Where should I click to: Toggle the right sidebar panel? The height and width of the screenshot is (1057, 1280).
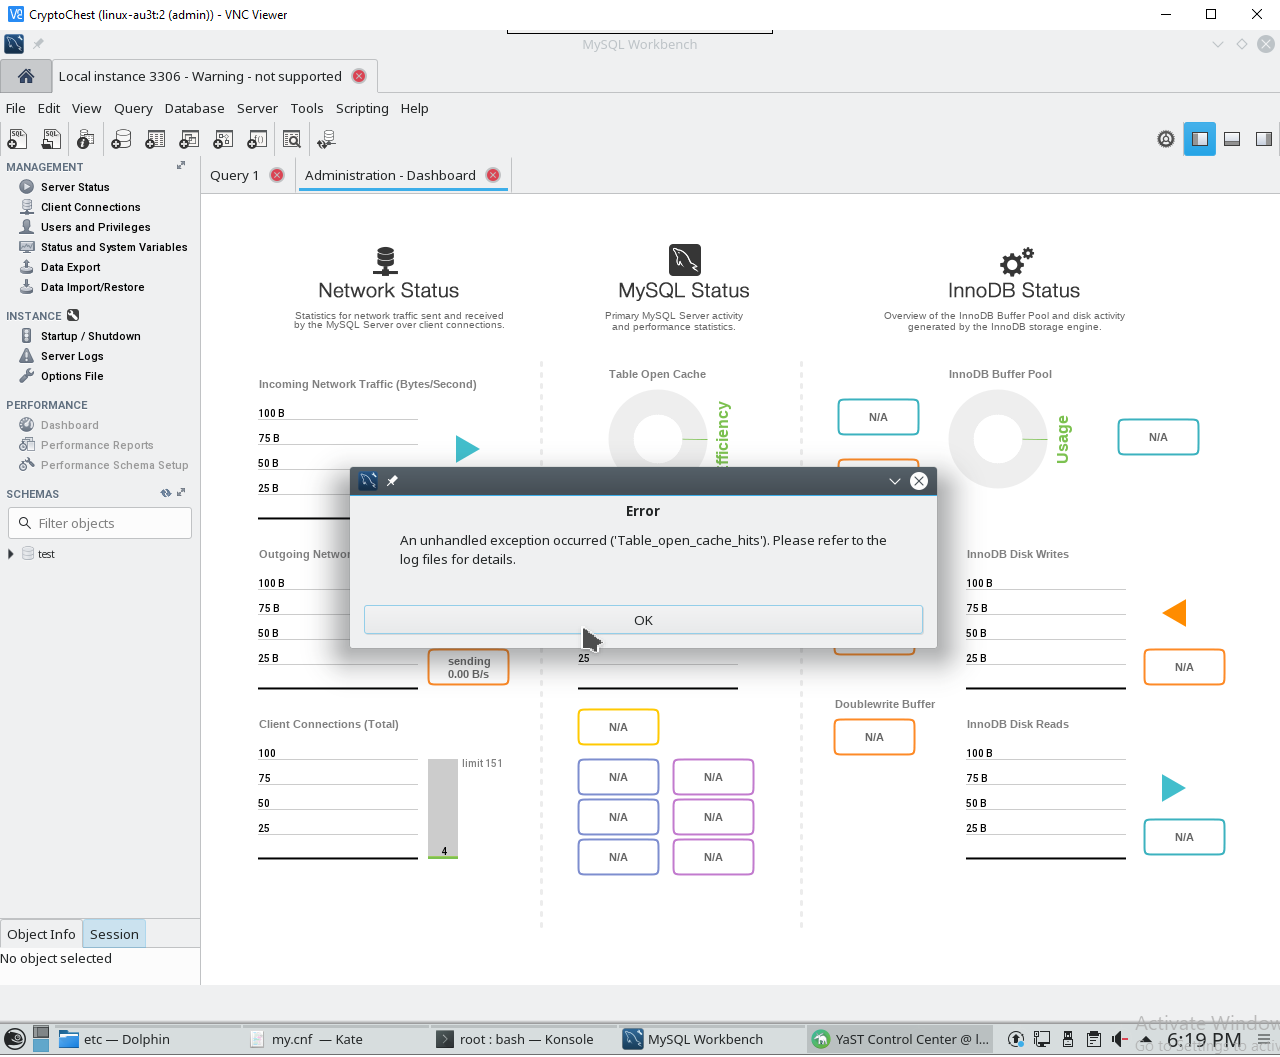click(1264, 139)
